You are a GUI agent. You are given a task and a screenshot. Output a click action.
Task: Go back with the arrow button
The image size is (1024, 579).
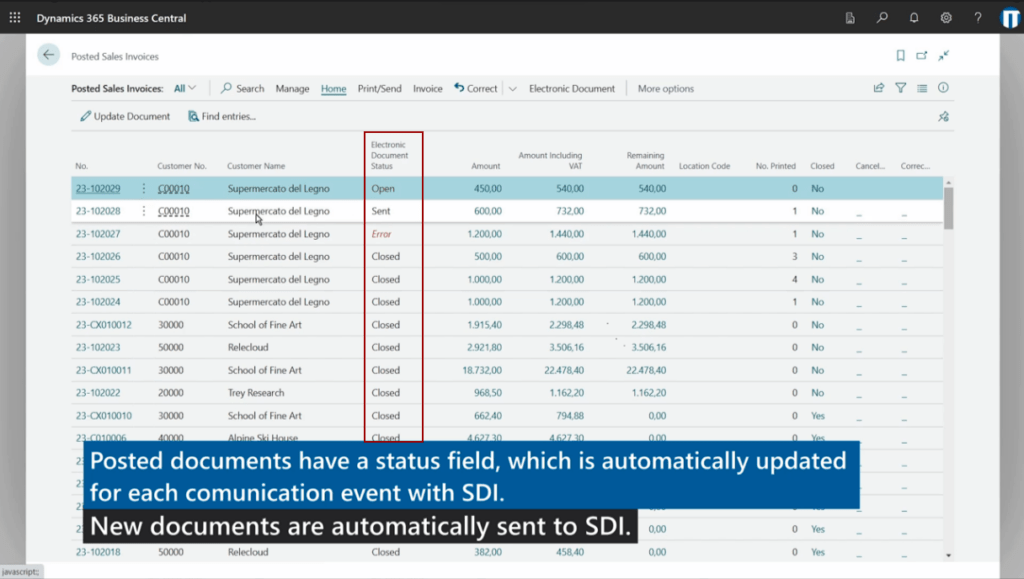[48, 55]
